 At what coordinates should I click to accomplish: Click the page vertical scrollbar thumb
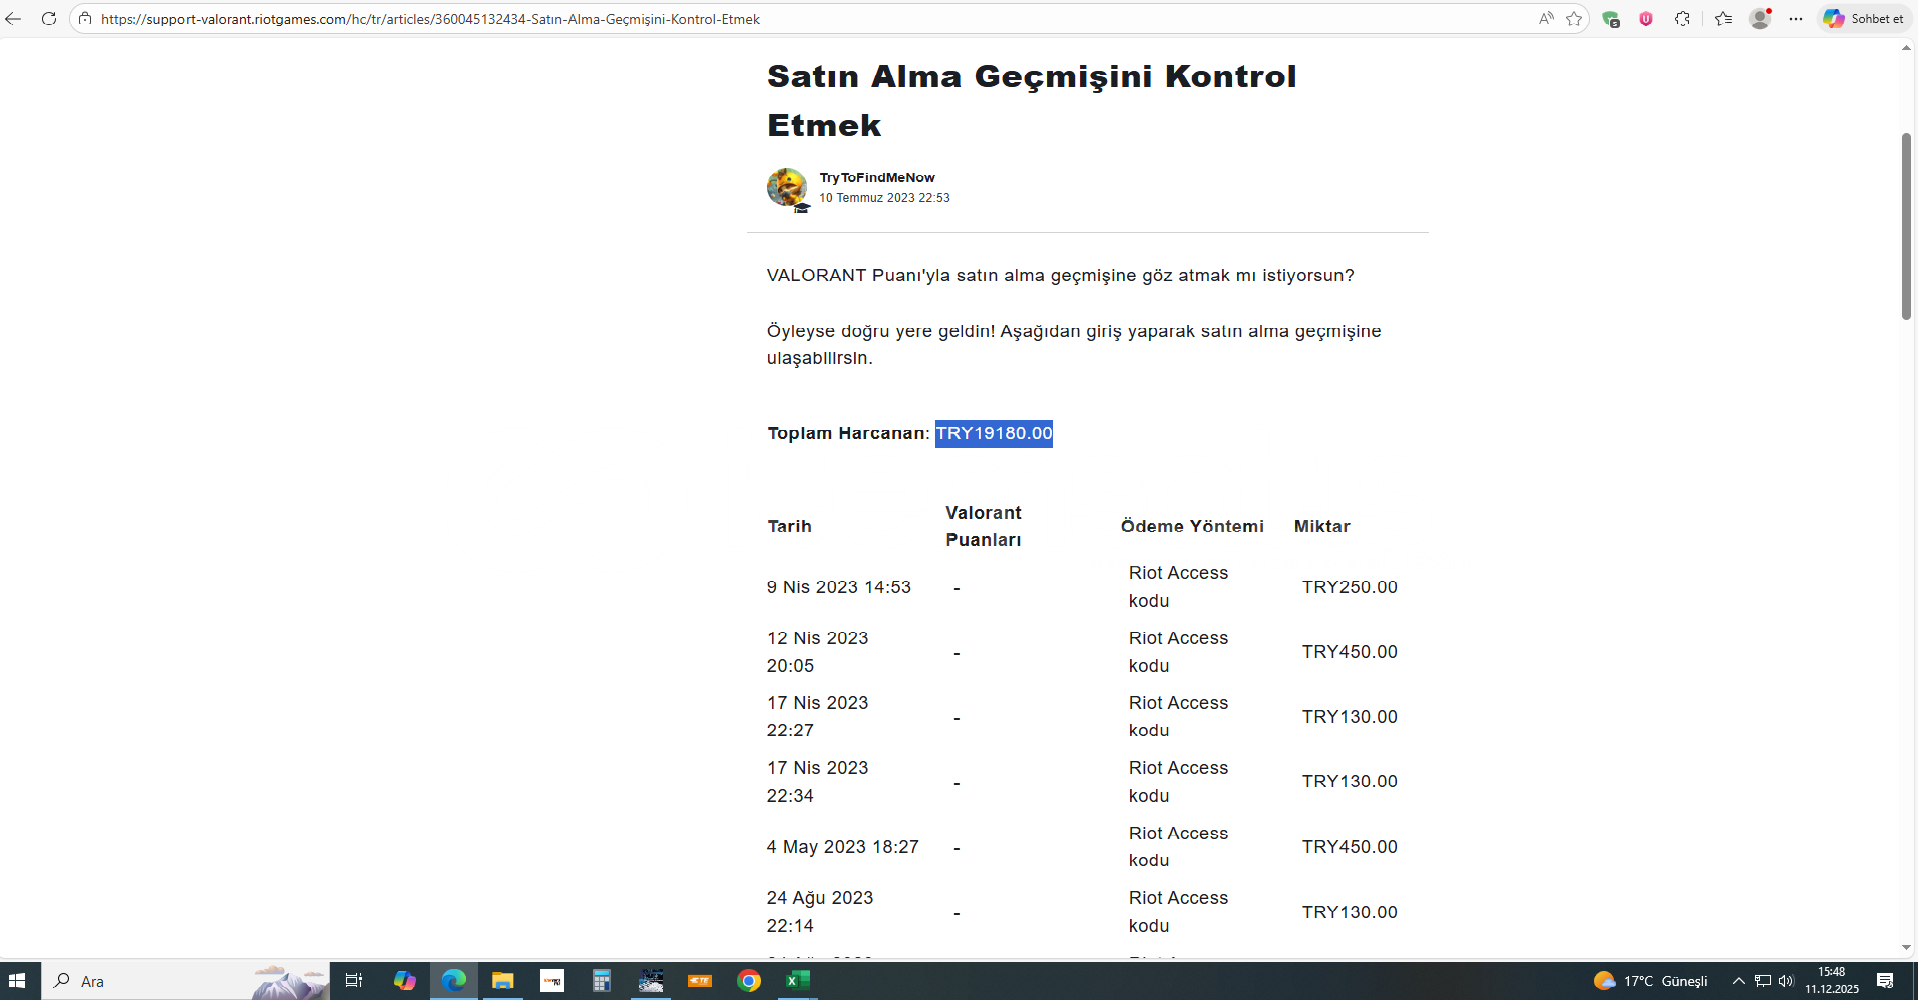click(x=1906, y=226)
